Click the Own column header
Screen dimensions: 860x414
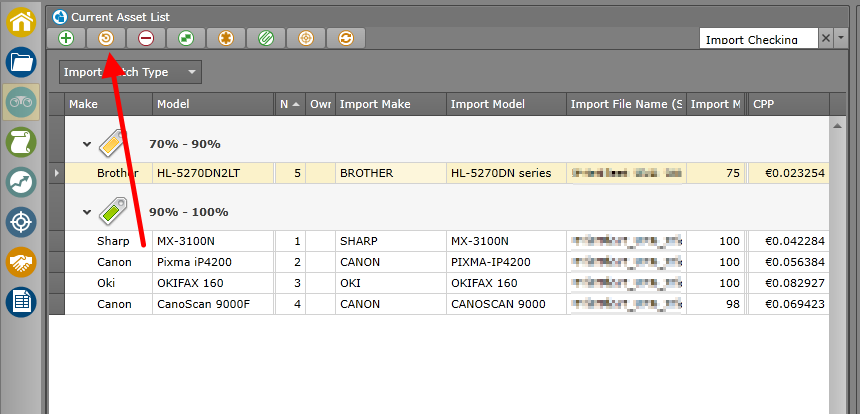pos(320,104)
